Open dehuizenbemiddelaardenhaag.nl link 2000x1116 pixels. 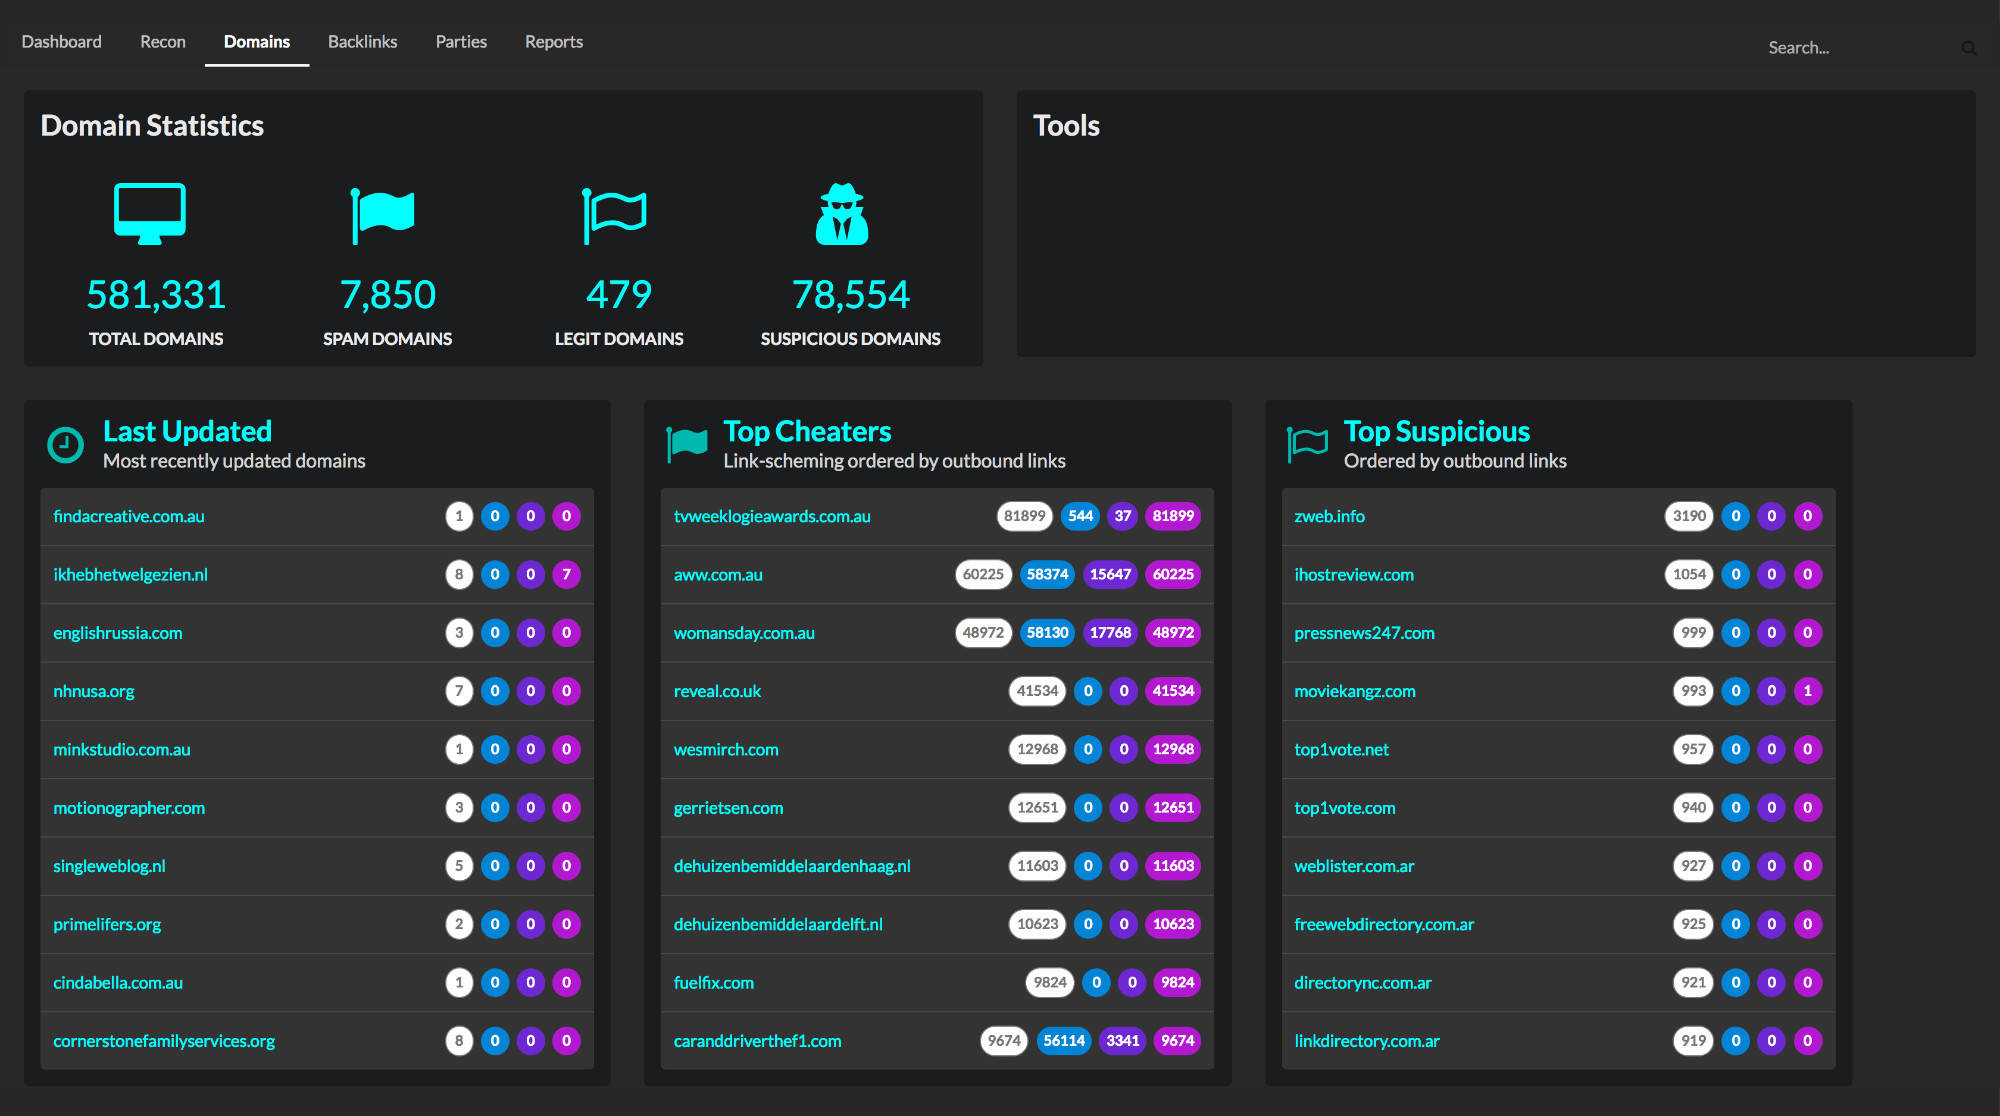click(x=792, y=866)
